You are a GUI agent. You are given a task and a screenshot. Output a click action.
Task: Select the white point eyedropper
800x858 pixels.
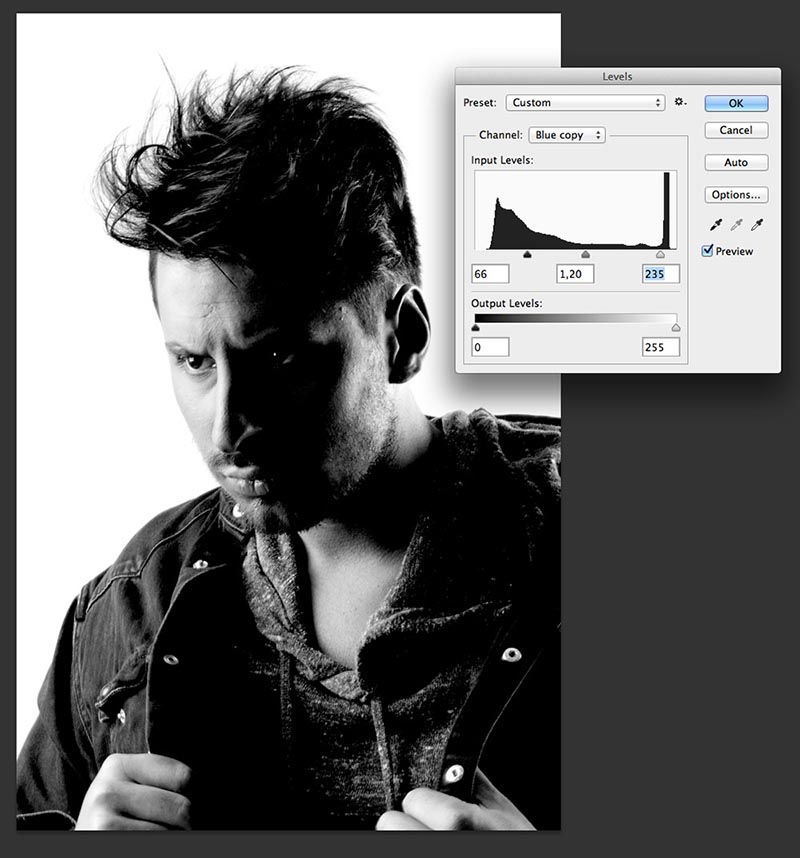click(x=757, y=225)
